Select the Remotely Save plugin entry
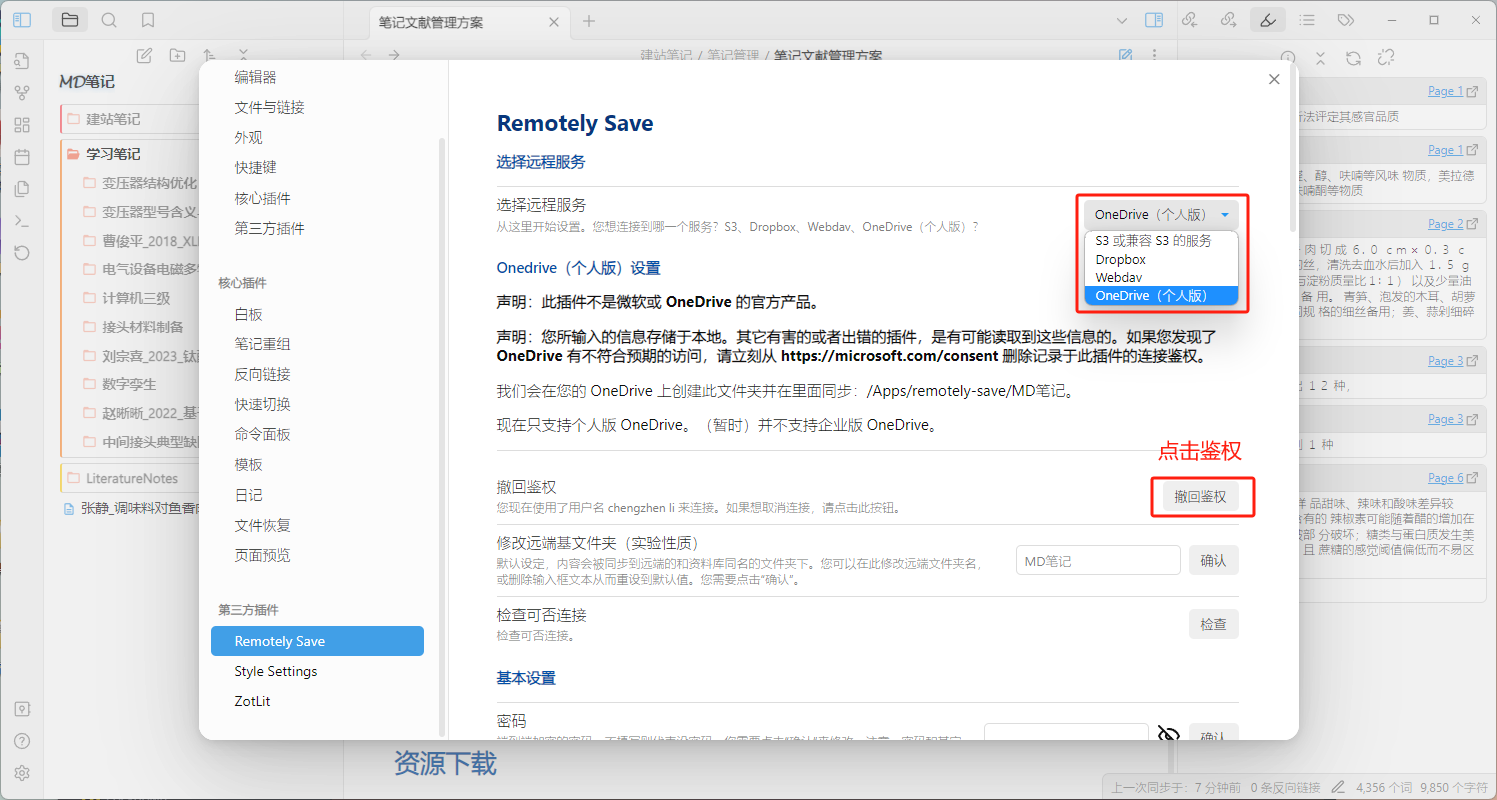The width and height of the screenshot is (1497, 800). [317, 641]
